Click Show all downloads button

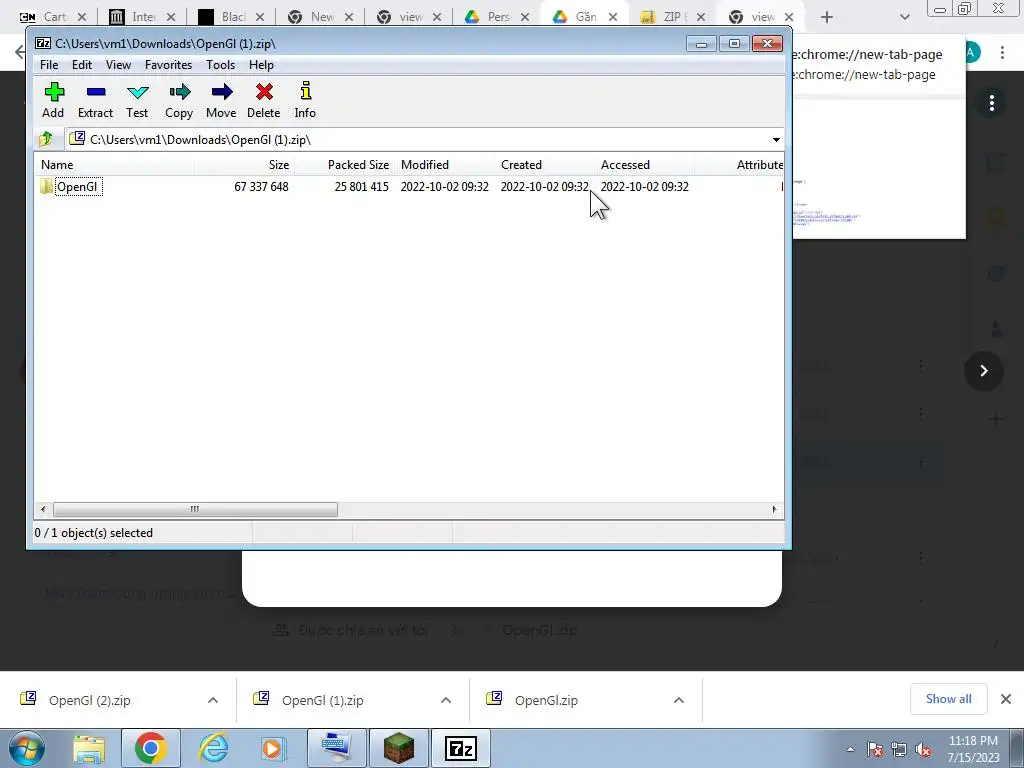(948, 699)
